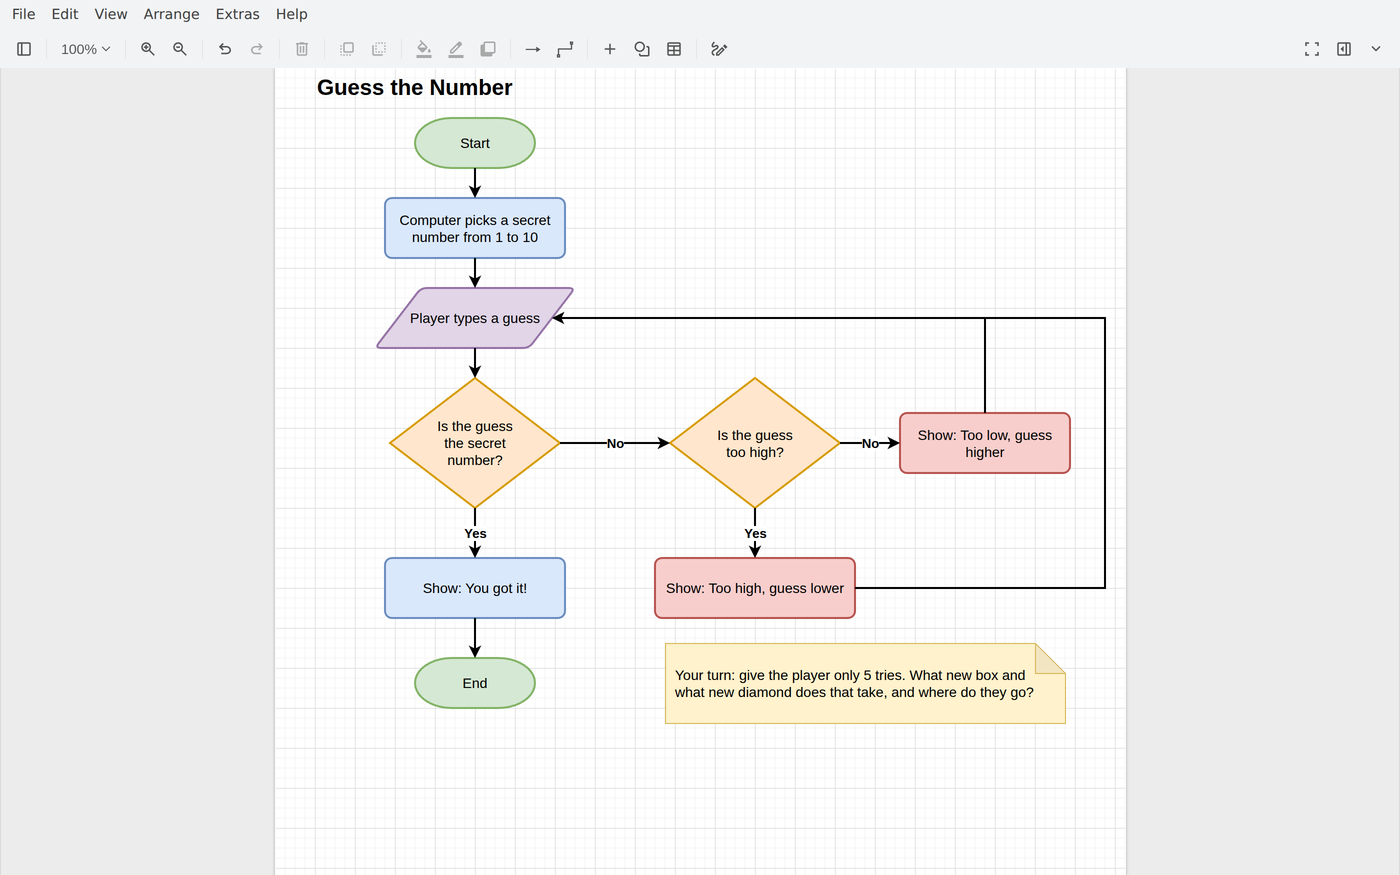Screen dimensions: 1400x875
Task: Choose the straight arrow connection style
Action: (533, 49)
